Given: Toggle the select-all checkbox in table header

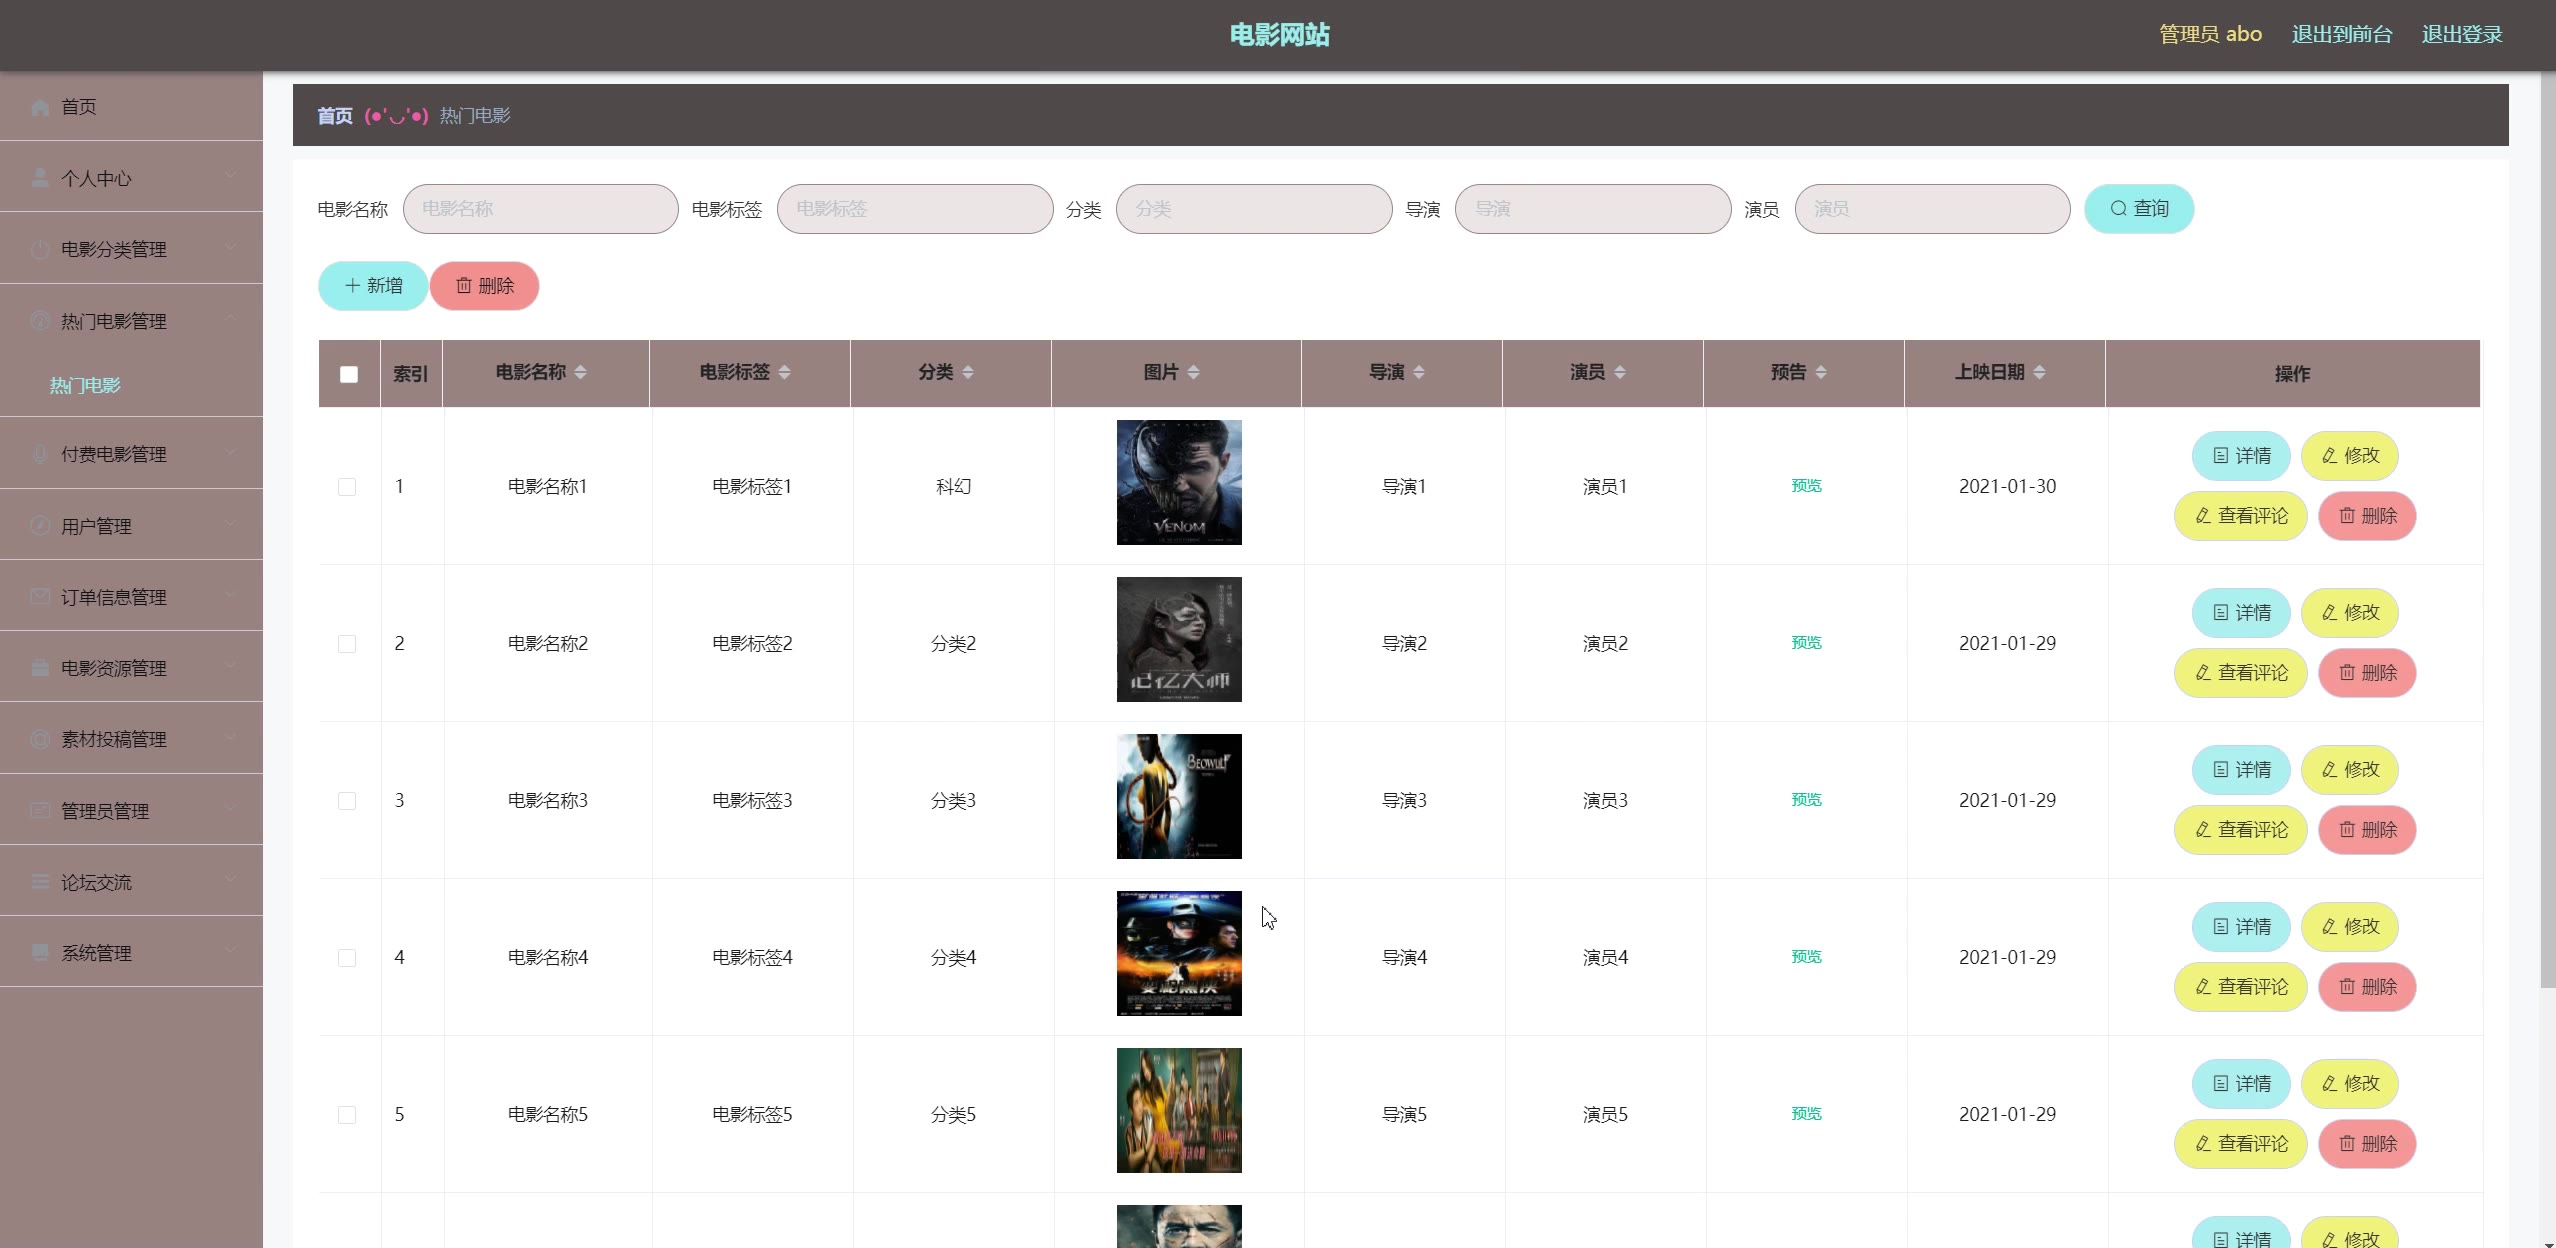Looking at the screenshot, I should point(349,374).
